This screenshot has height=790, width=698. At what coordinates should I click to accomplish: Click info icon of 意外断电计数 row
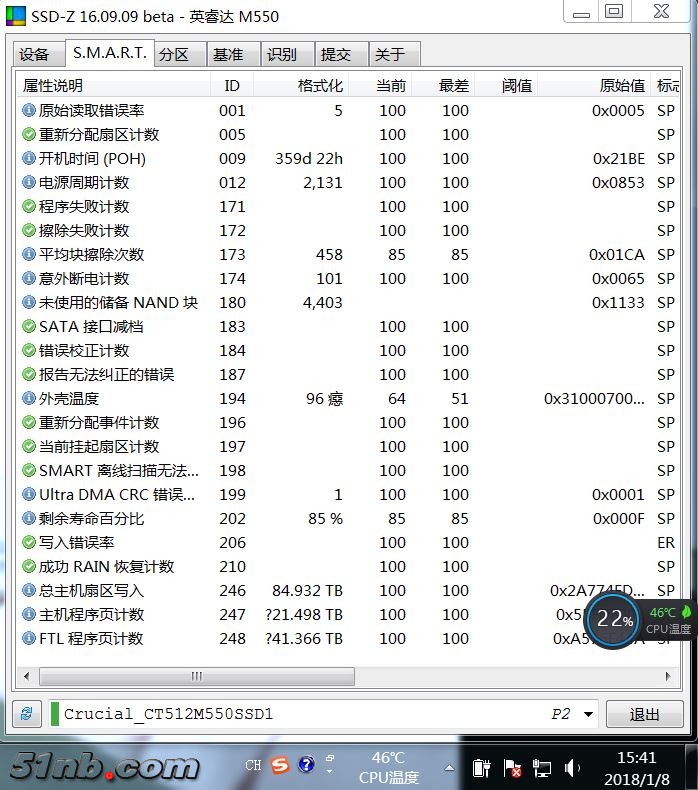[29, 278]
